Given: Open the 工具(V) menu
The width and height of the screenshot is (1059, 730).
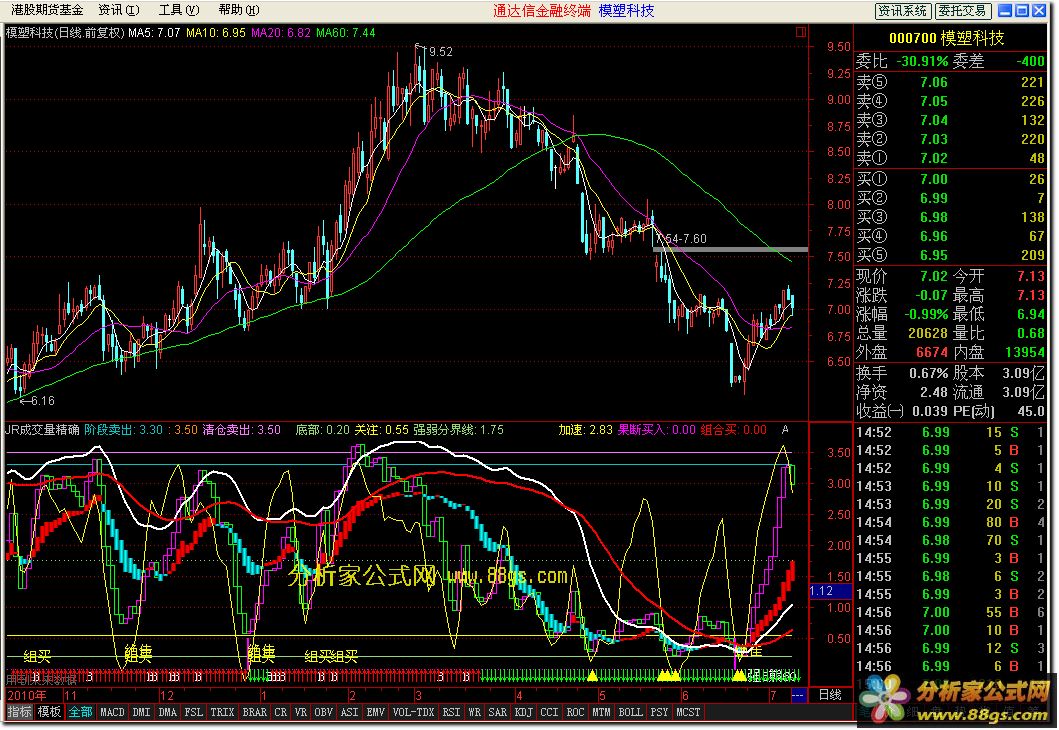Looking at the screenshot, I should click(x=178, y=9).
